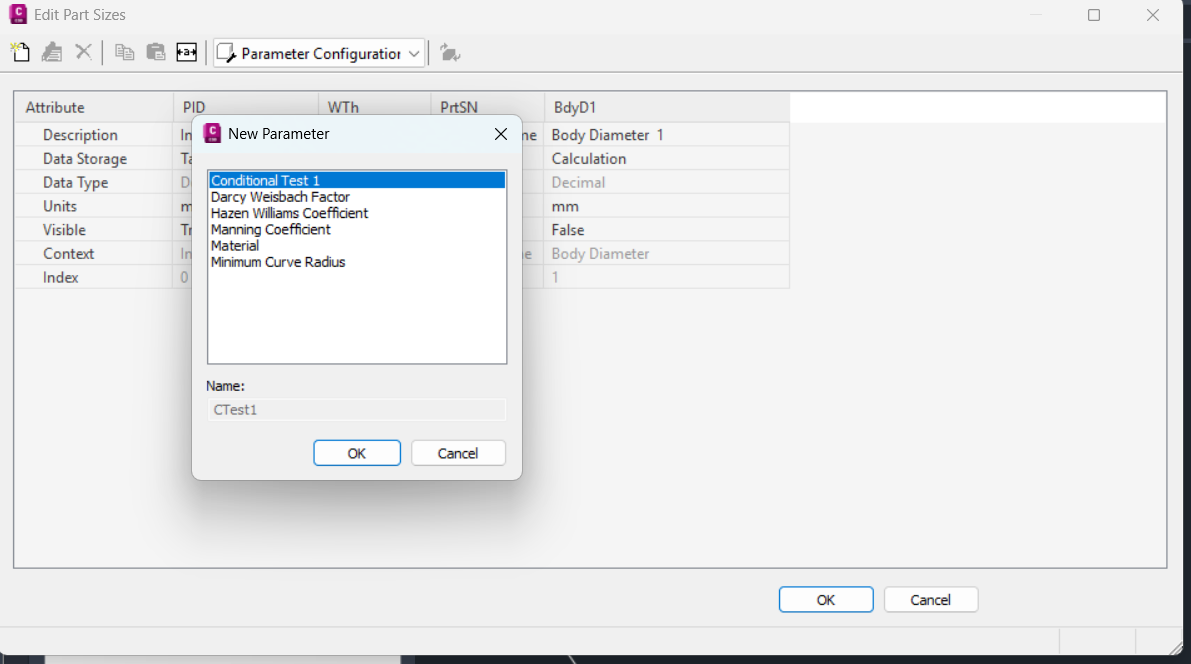Screen dimensions: 1191x664
Task: Click the False visible cell
Action: [x=667, y=229]
